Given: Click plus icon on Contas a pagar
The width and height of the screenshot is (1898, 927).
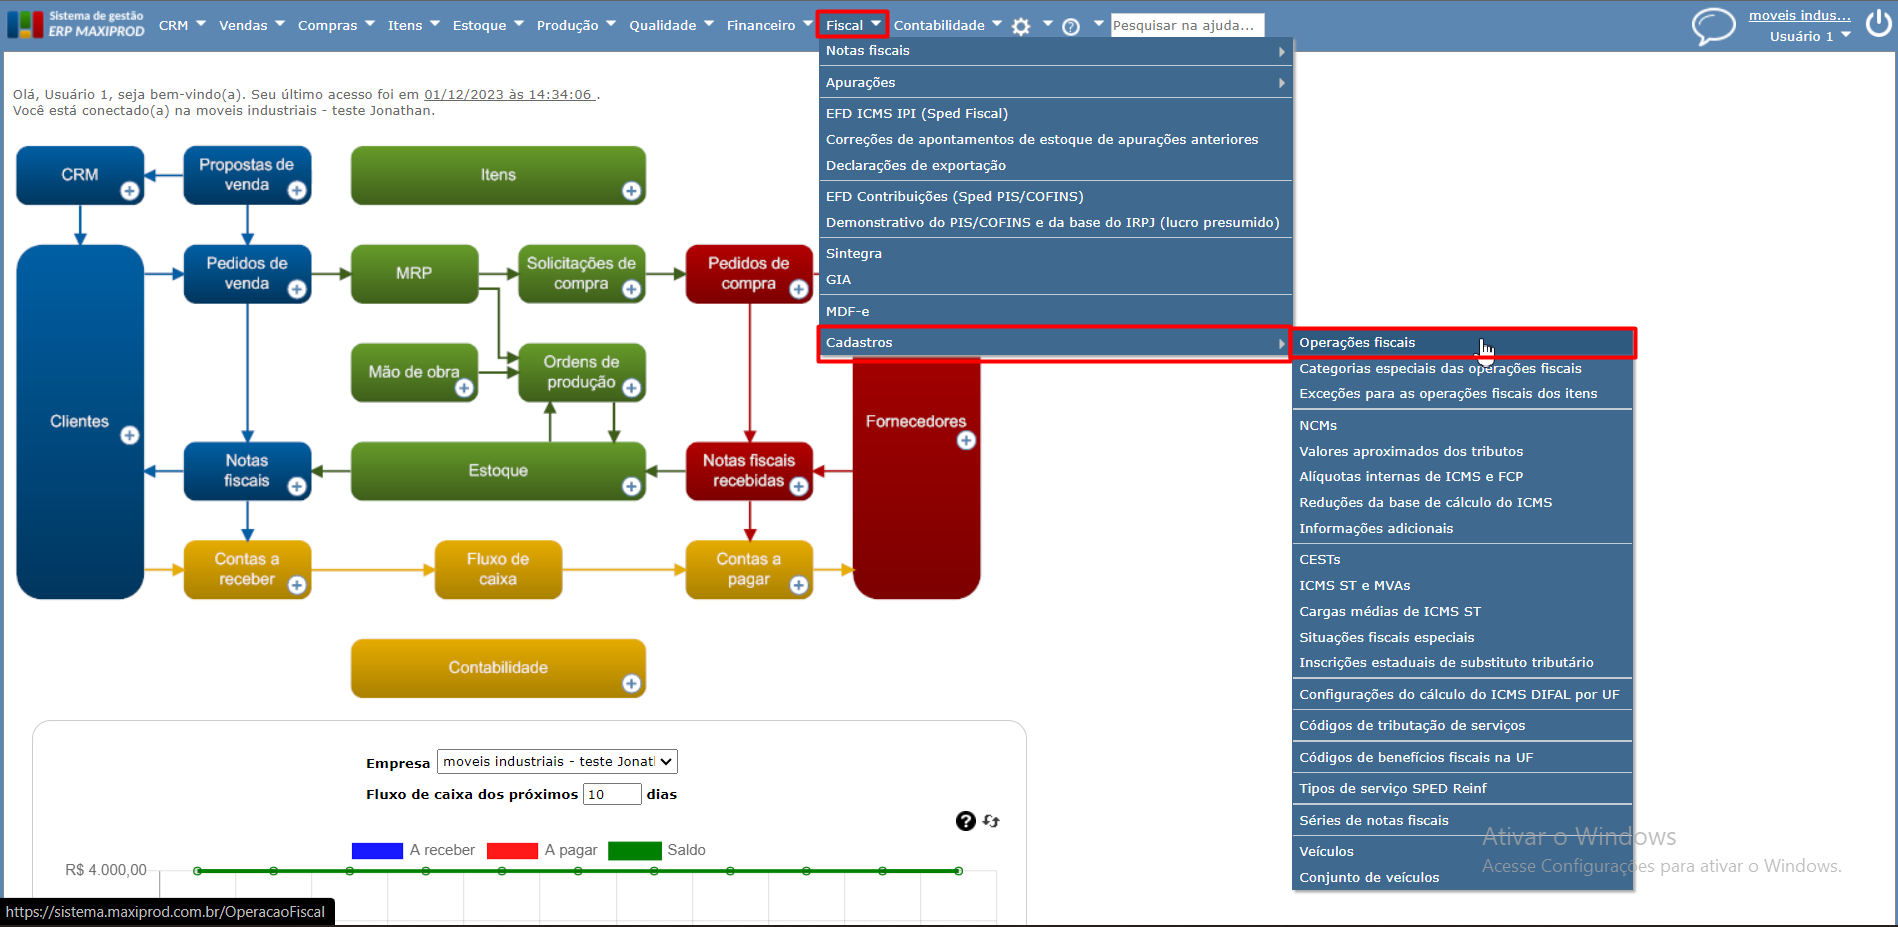Looking at the screenshot, I should coord(799,585).
